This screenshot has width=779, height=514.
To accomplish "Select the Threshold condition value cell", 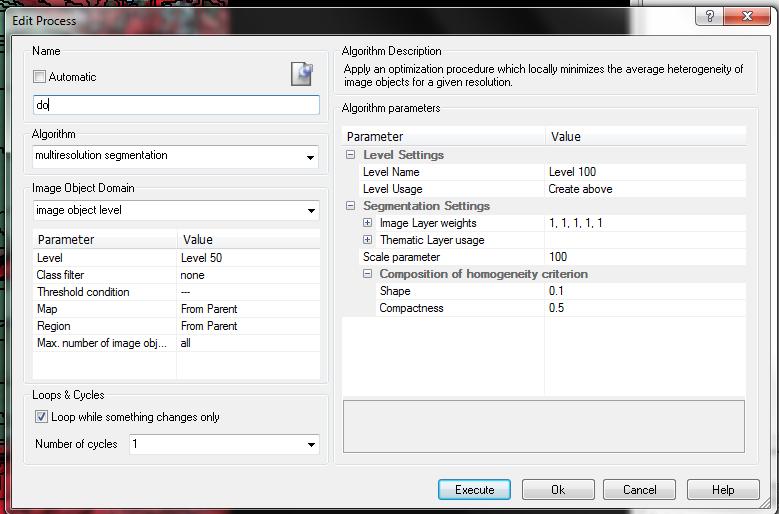I will pos(248,292).
